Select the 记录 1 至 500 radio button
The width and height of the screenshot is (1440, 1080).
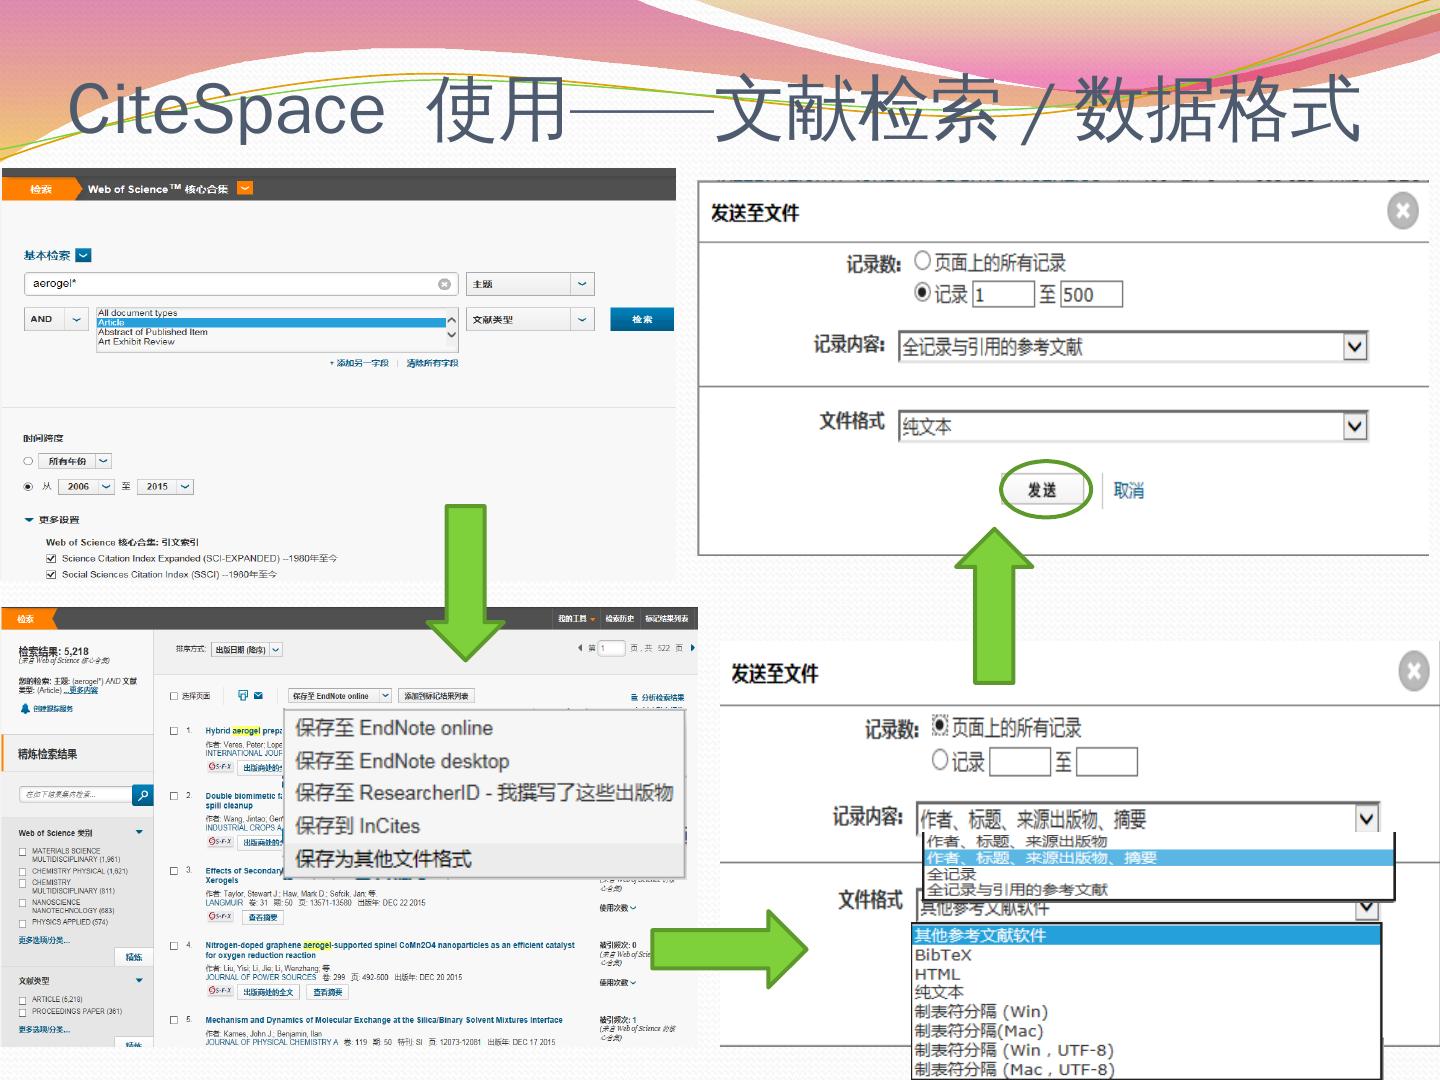coord(922,292)
